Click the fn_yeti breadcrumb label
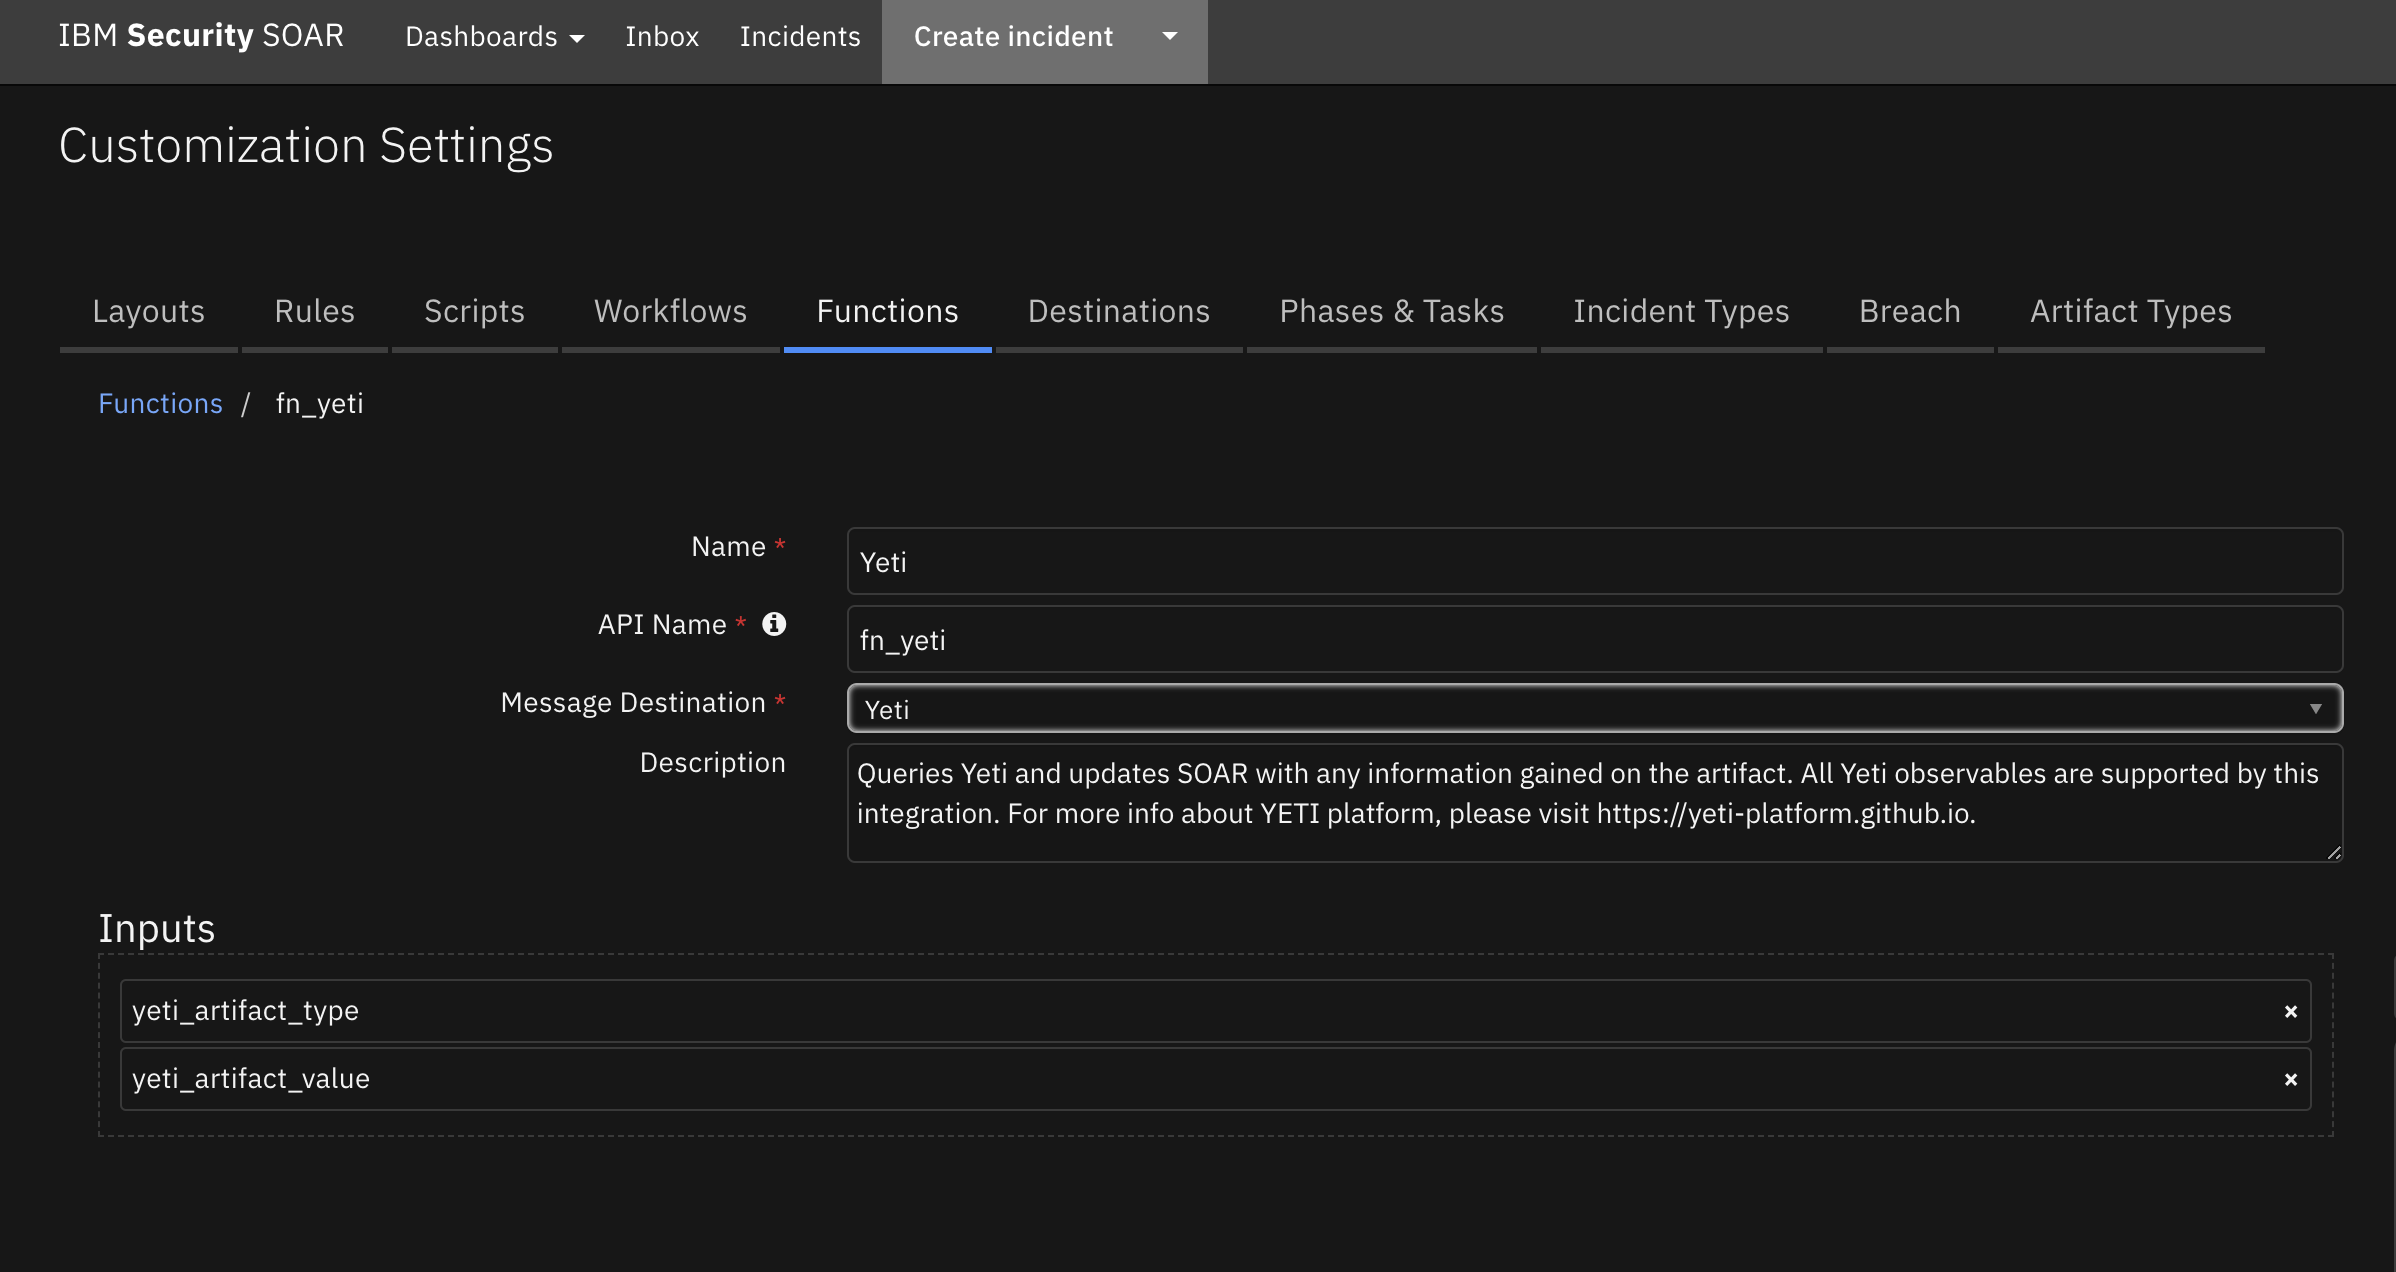Image resolution: width=2396 pixels, height=1272 pixels. pyautogui.click(x=319, y=402)
